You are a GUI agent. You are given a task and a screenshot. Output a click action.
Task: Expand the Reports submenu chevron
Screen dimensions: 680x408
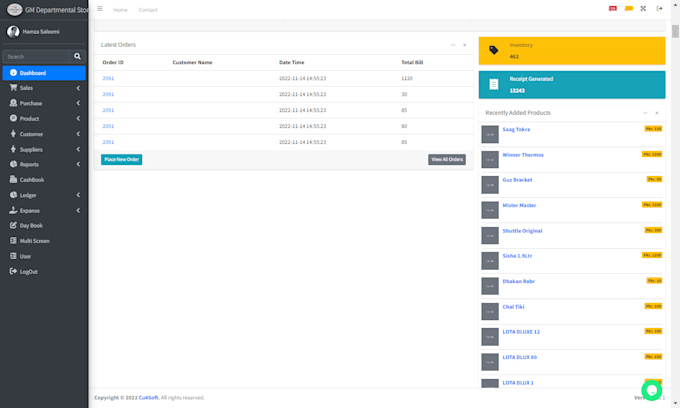pyautogui.click(x=78, y=164)
